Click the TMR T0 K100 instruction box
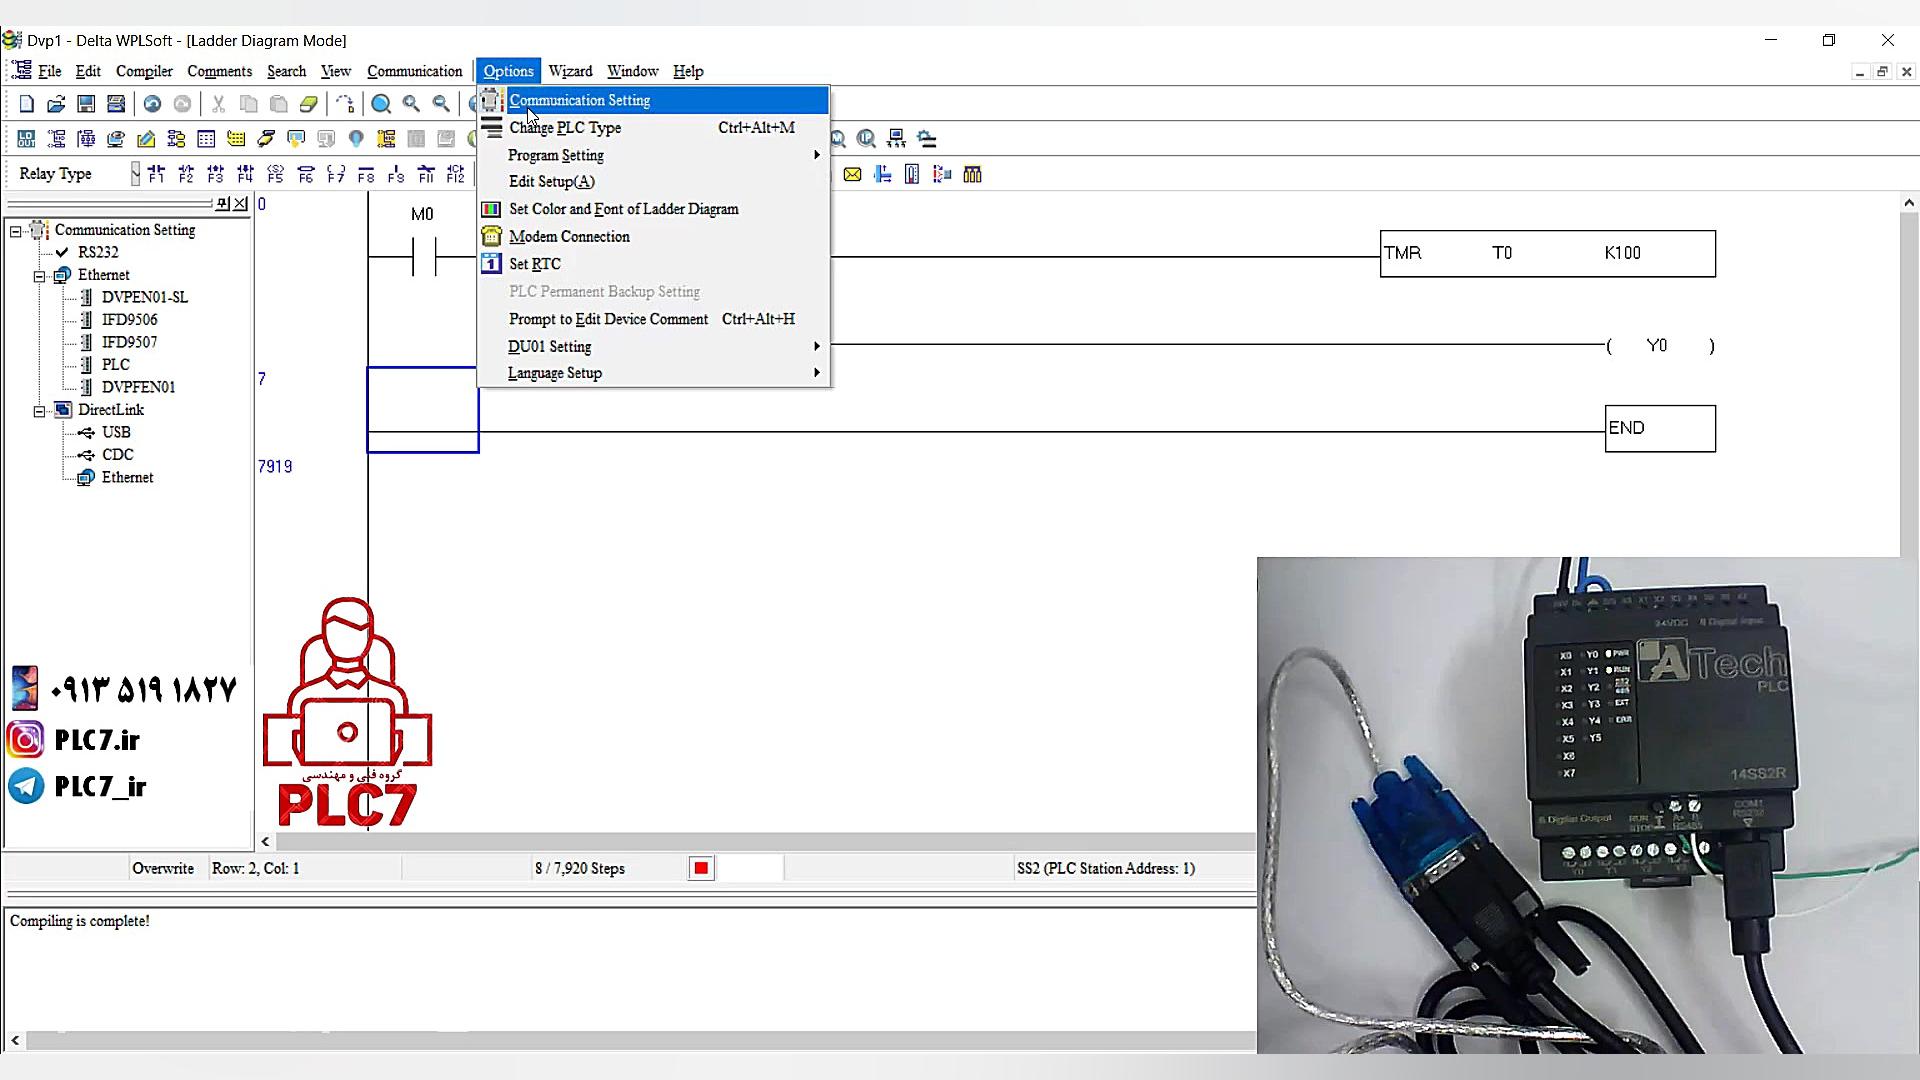 coord(1546,253)
